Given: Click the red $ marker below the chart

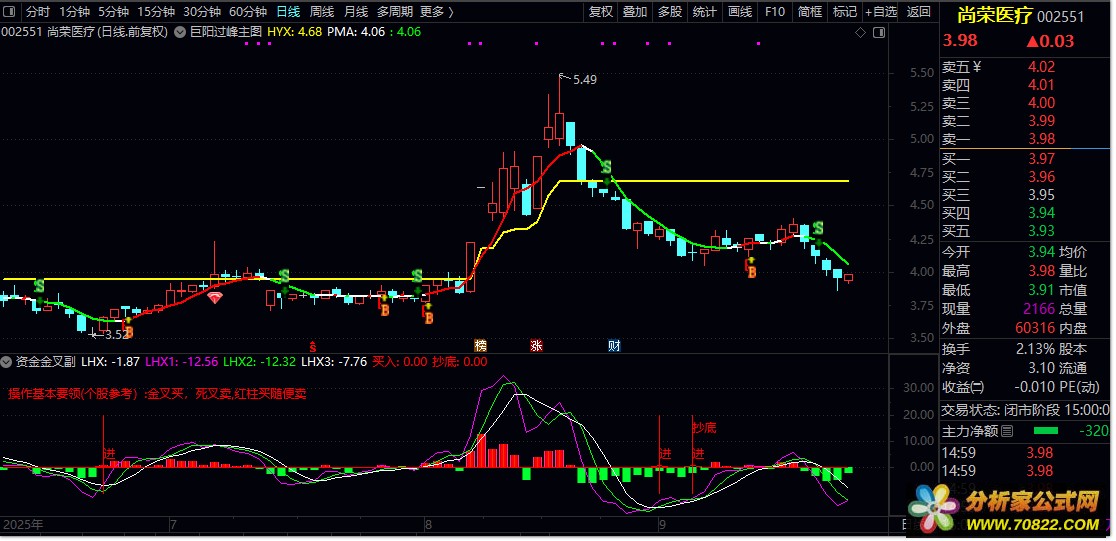Looking at the screenshot, I should (312, 346).
